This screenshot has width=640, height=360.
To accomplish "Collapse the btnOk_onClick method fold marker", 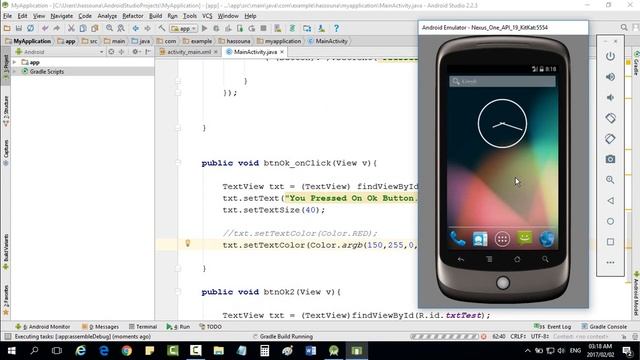I will click(x=178, y=163).
